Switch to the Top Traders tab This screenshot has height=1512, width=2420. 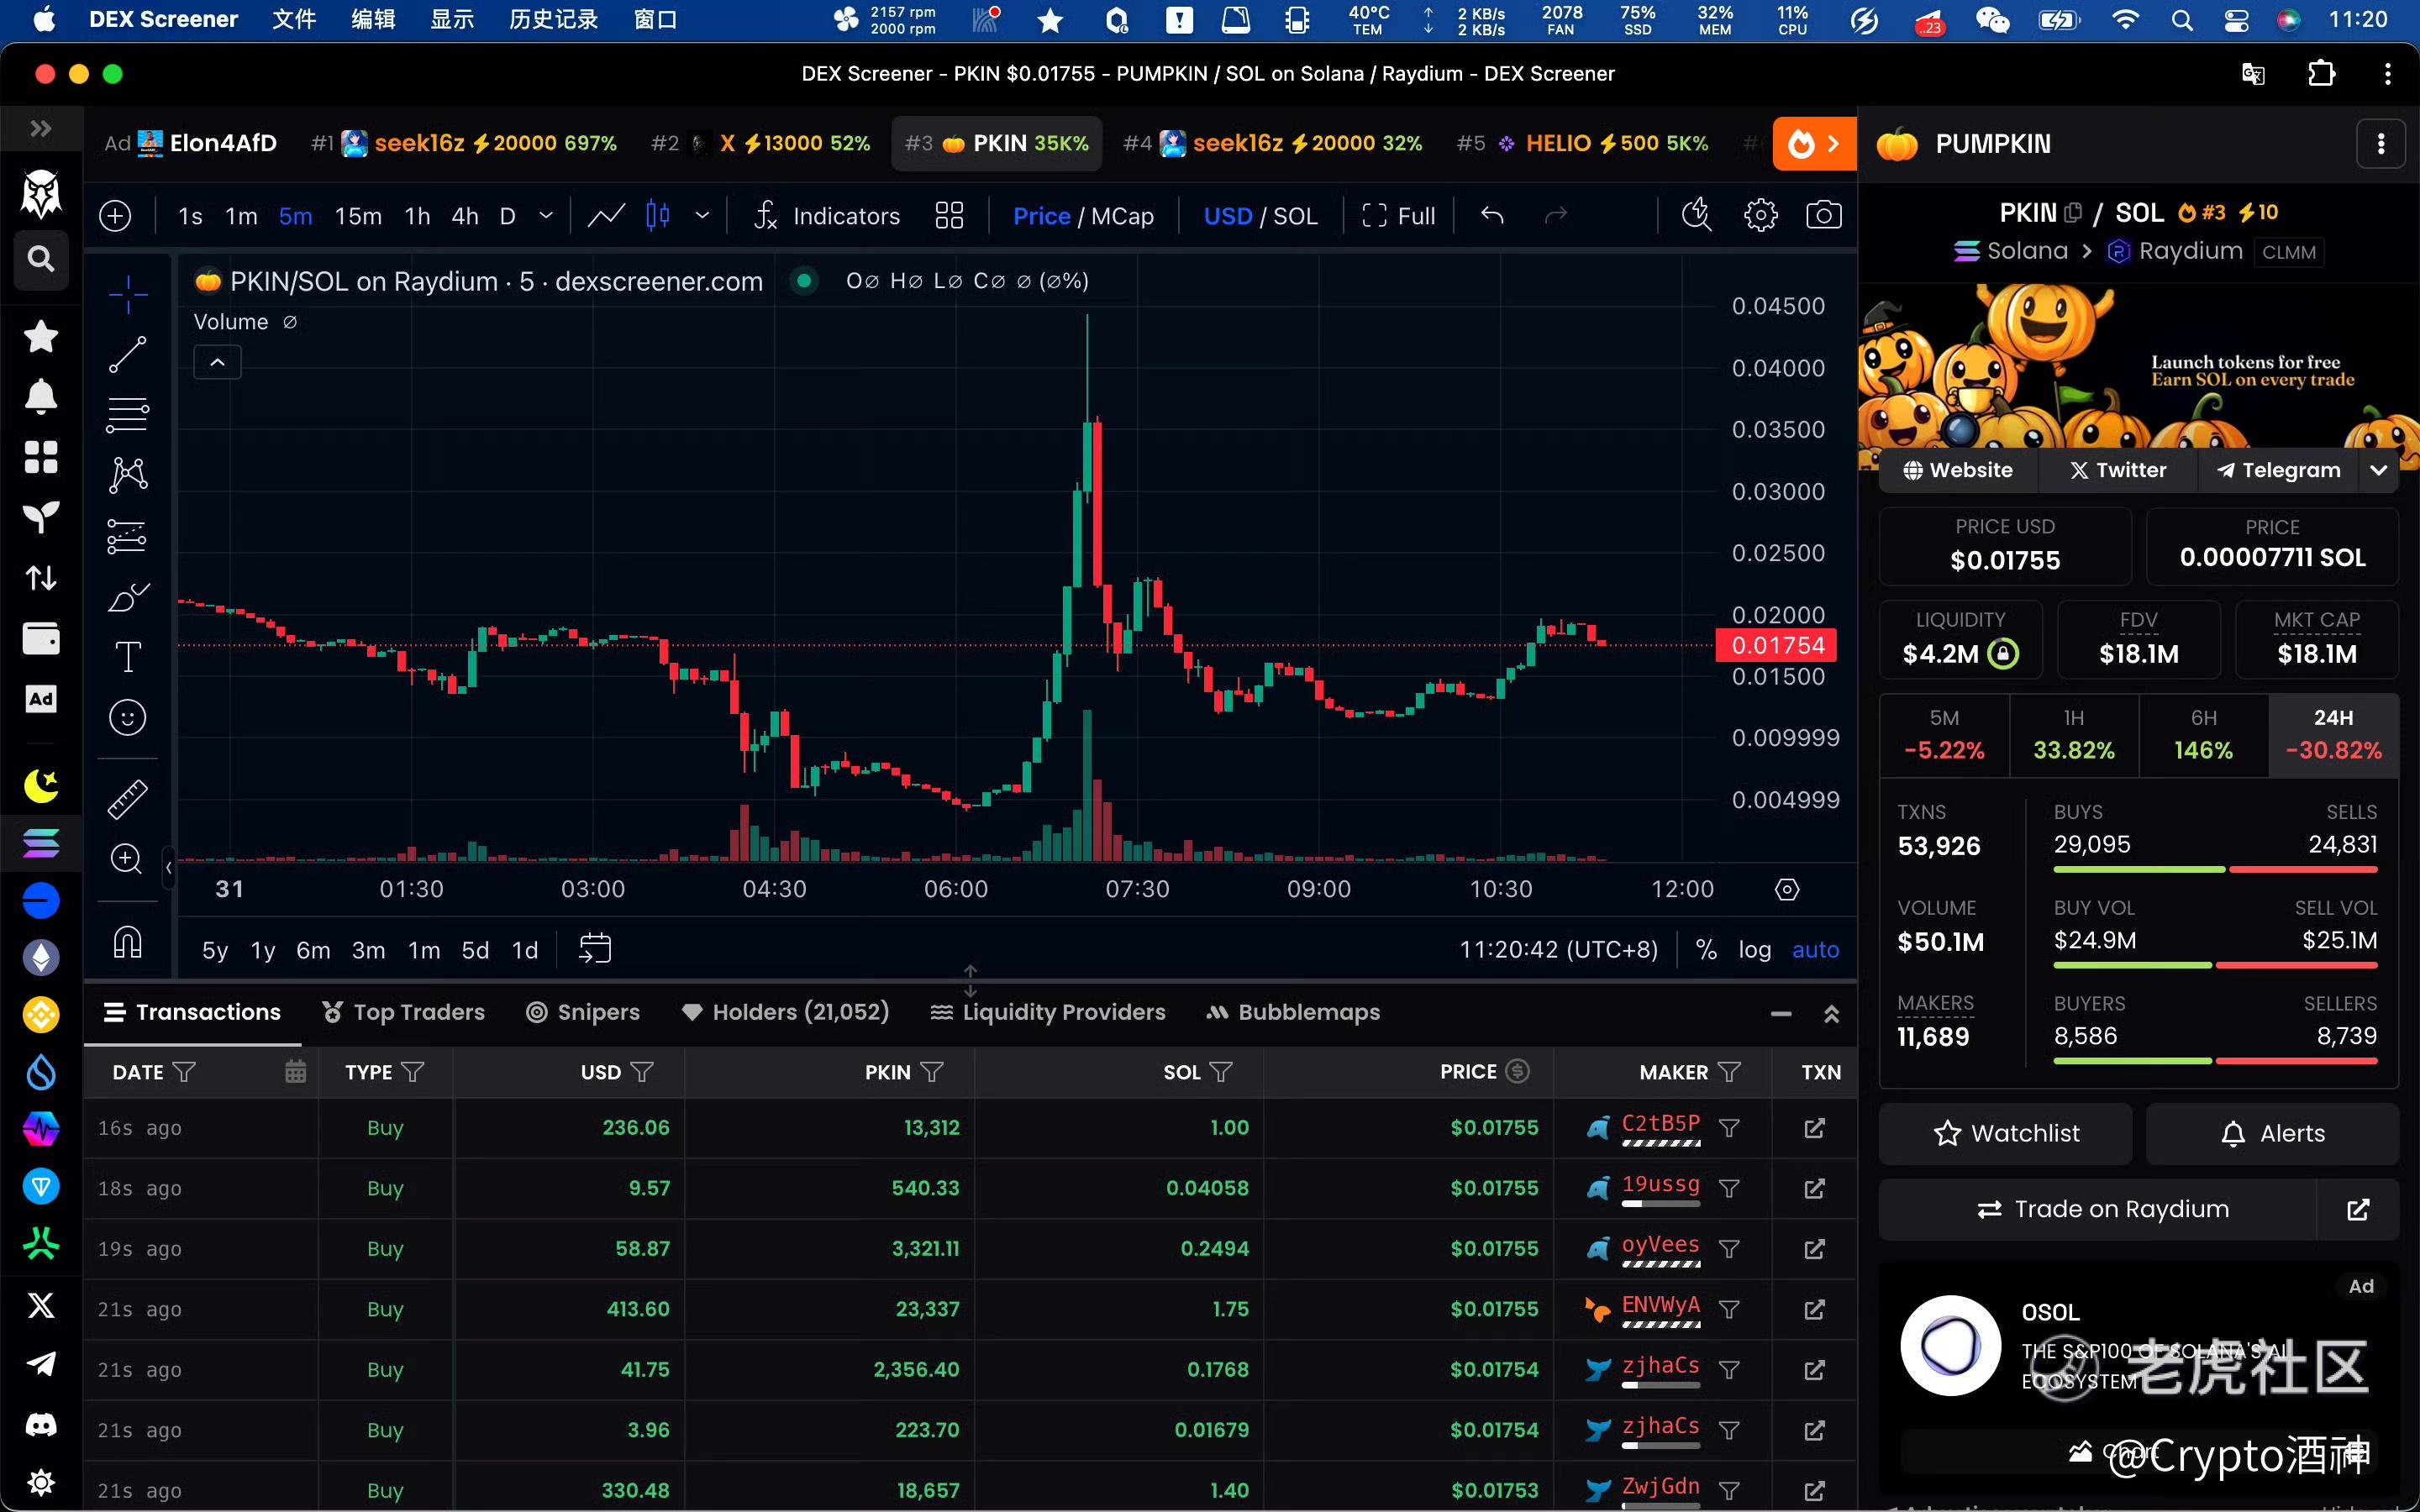coord(403,1012)
